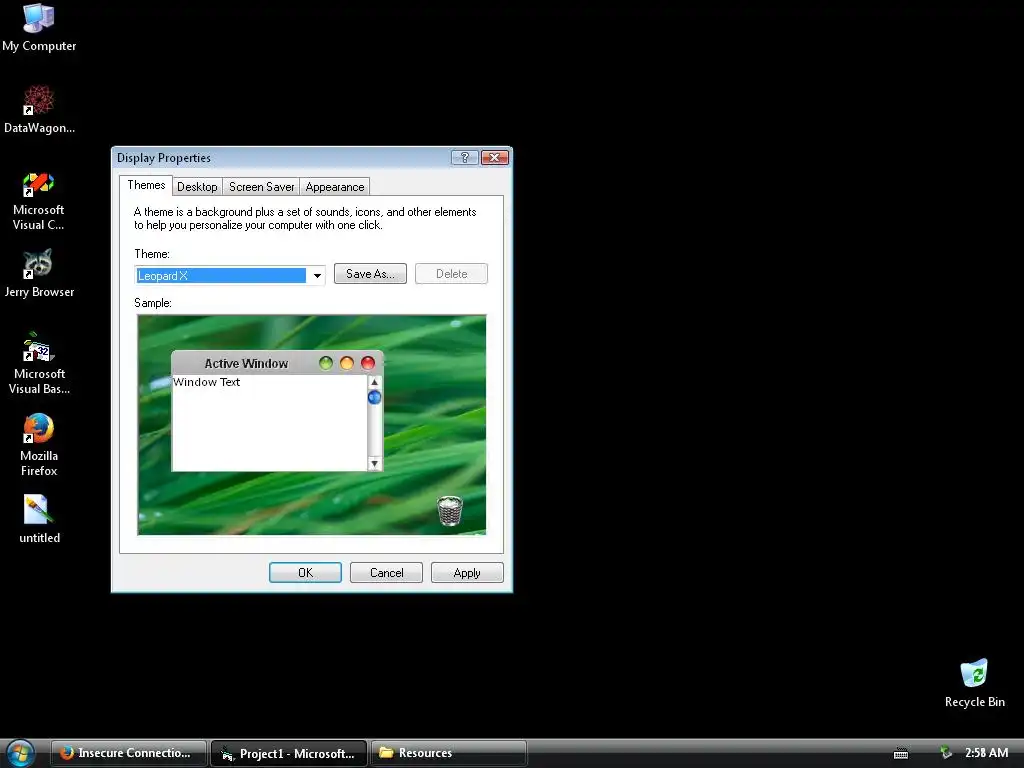Image resolution: width=1024 pixels, height=768 pixels.
Task: Launch Jerry Browser raccoon icon
Action: (39, 274)
